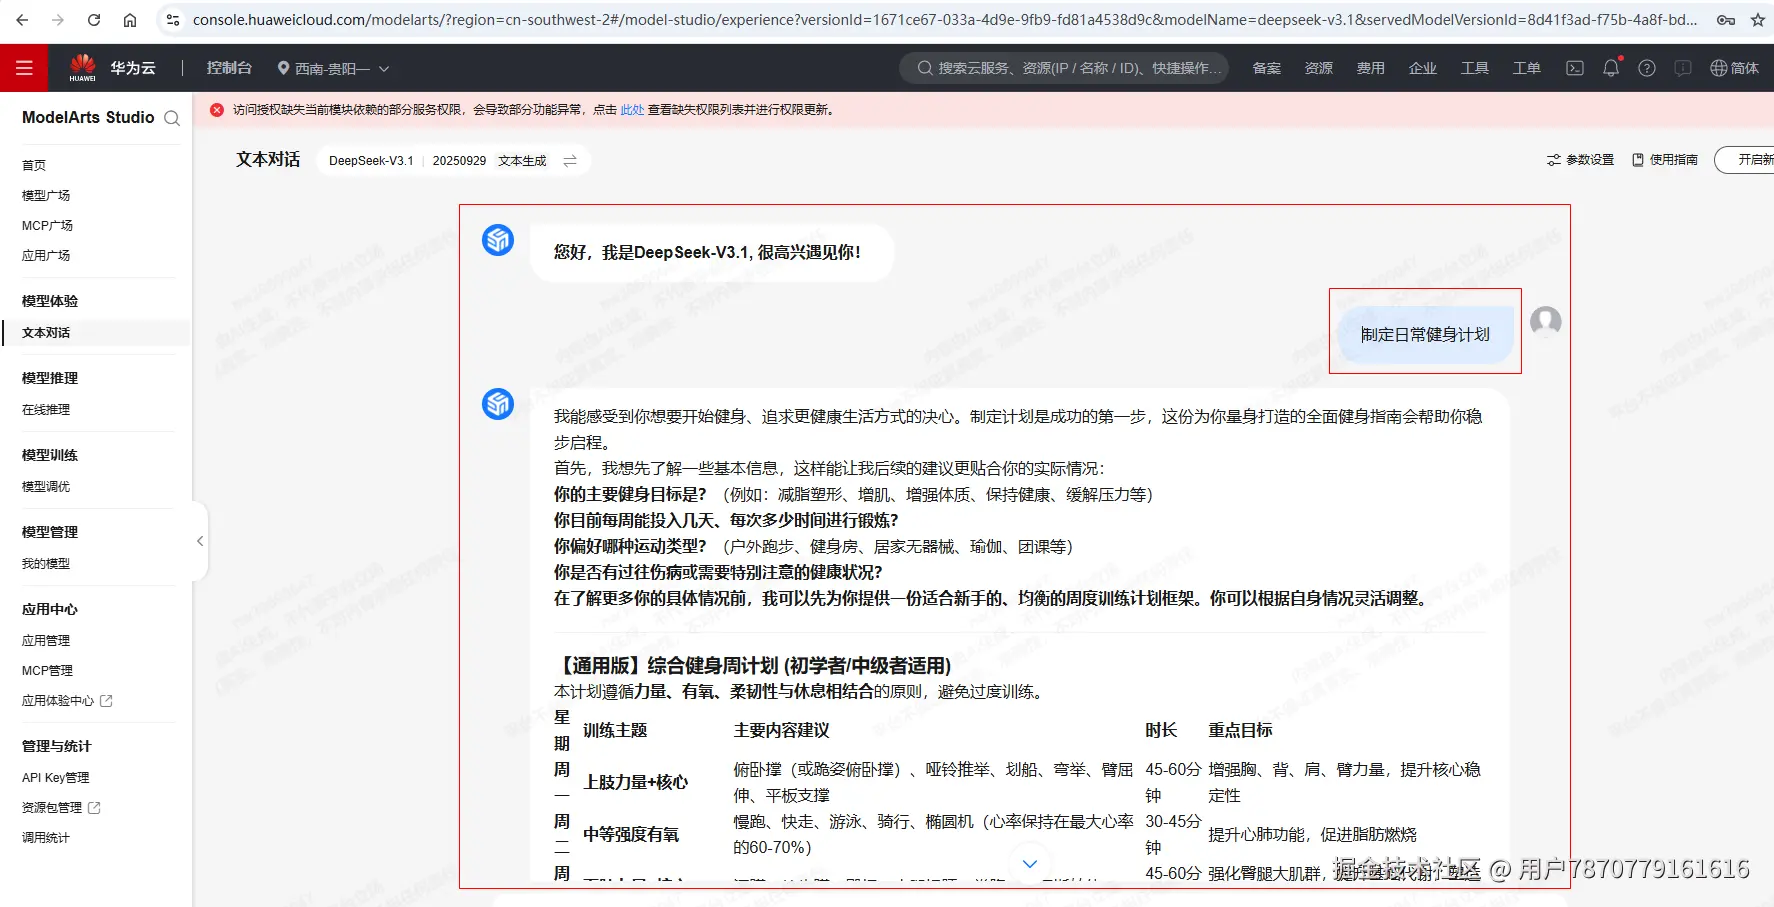Bookmark this page with the star

[x=1758, y=20]
